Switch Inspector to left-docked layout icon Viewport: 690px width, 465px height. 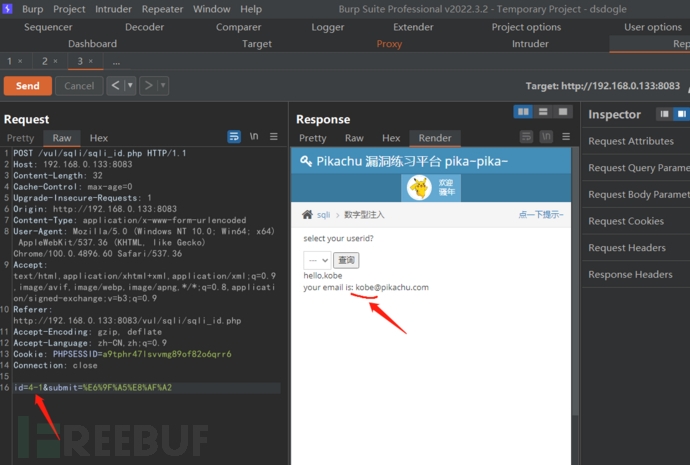point(664,114)
